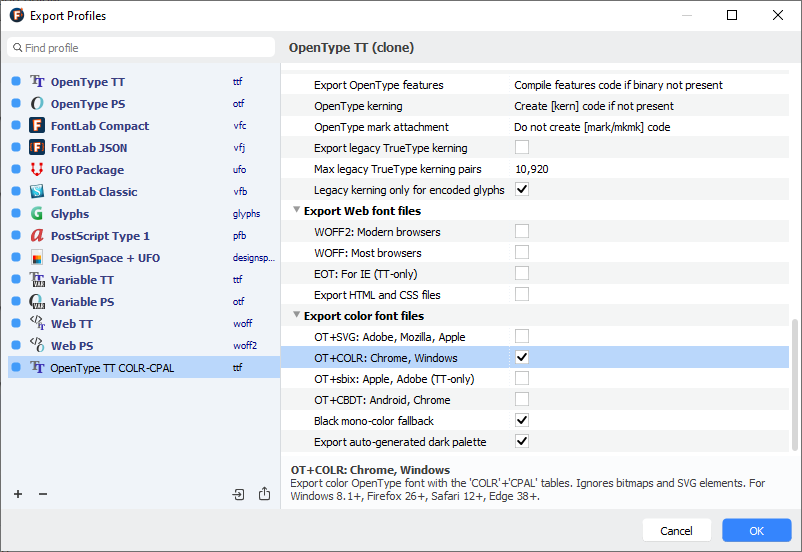802x552 pixels.
Task: Click the import profile icon
Action: (x=238, y=494)
